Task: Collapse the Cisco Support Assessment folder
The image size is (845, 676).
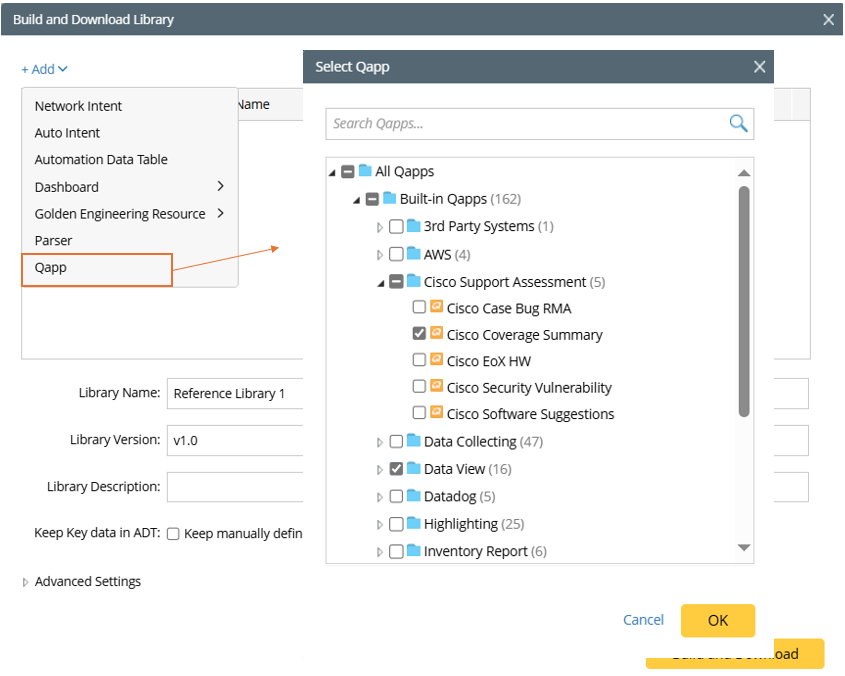Action: tap(380, 283)
